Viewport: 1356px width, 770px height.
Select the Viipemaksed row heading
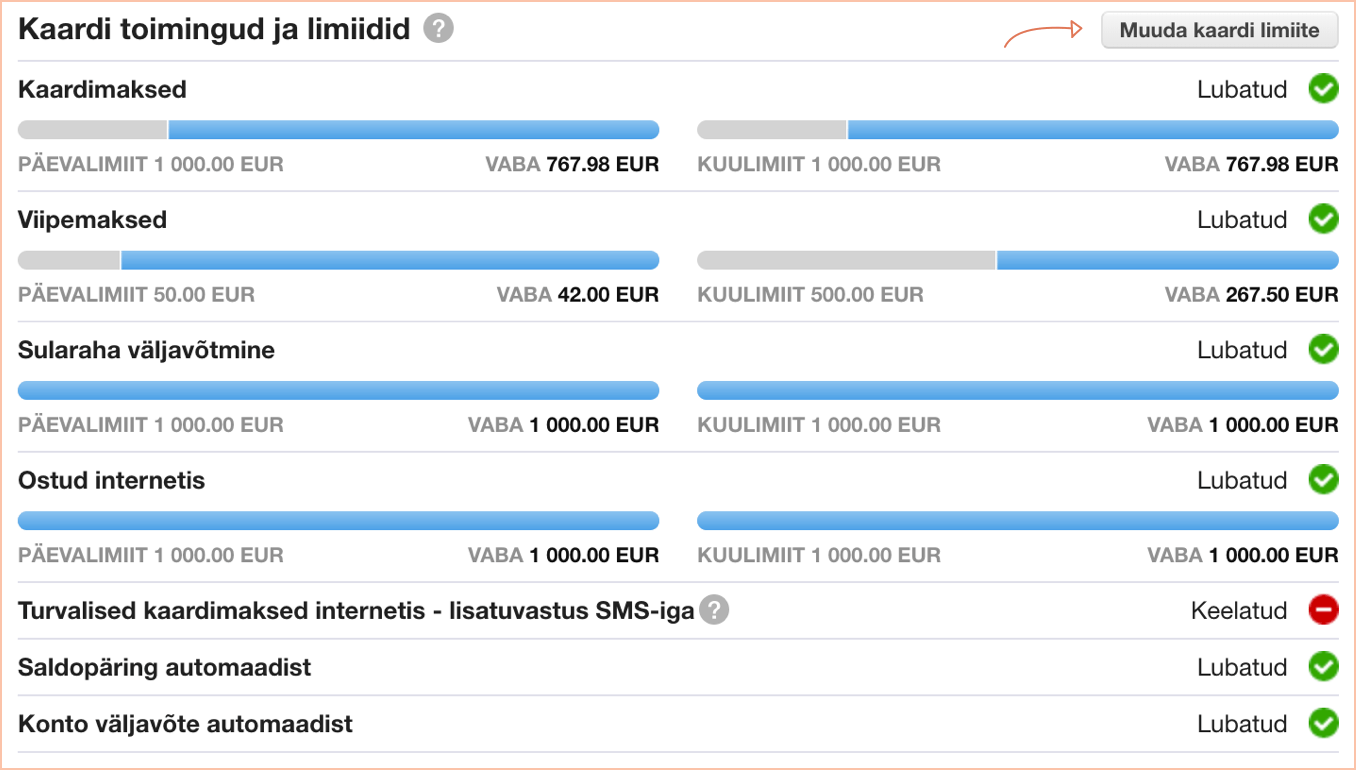tap(92, 219)
